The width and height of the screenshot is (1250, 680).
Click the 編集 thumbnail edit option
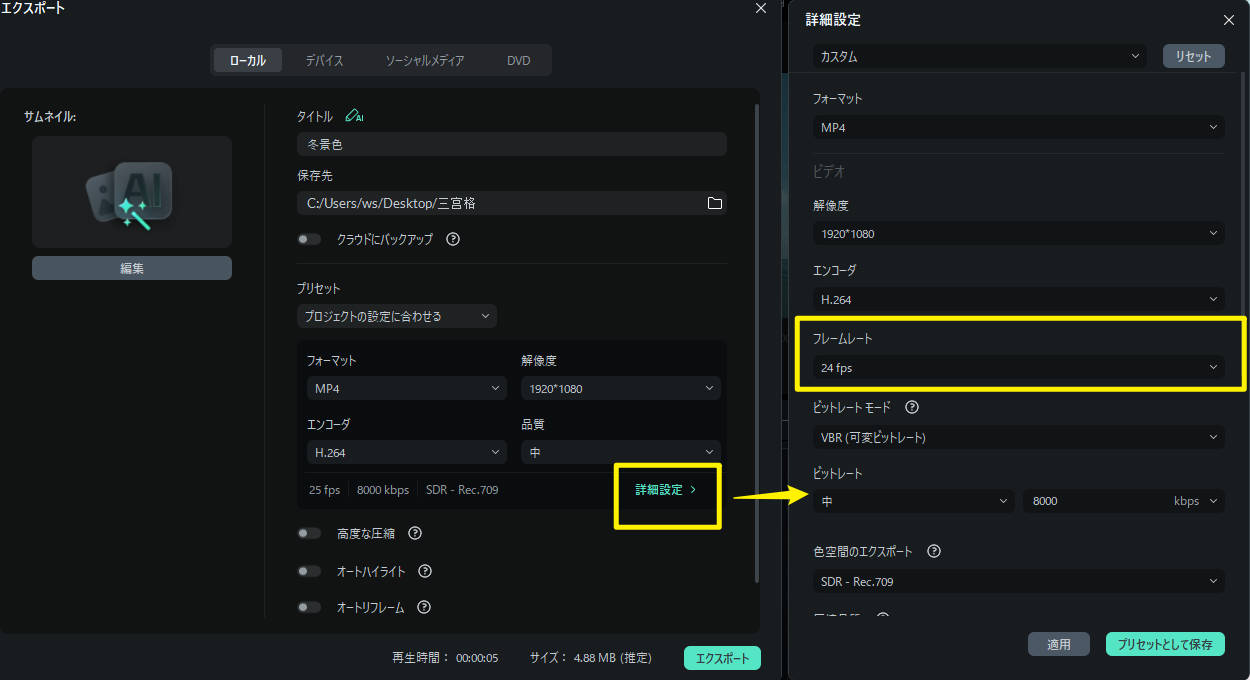131,267
